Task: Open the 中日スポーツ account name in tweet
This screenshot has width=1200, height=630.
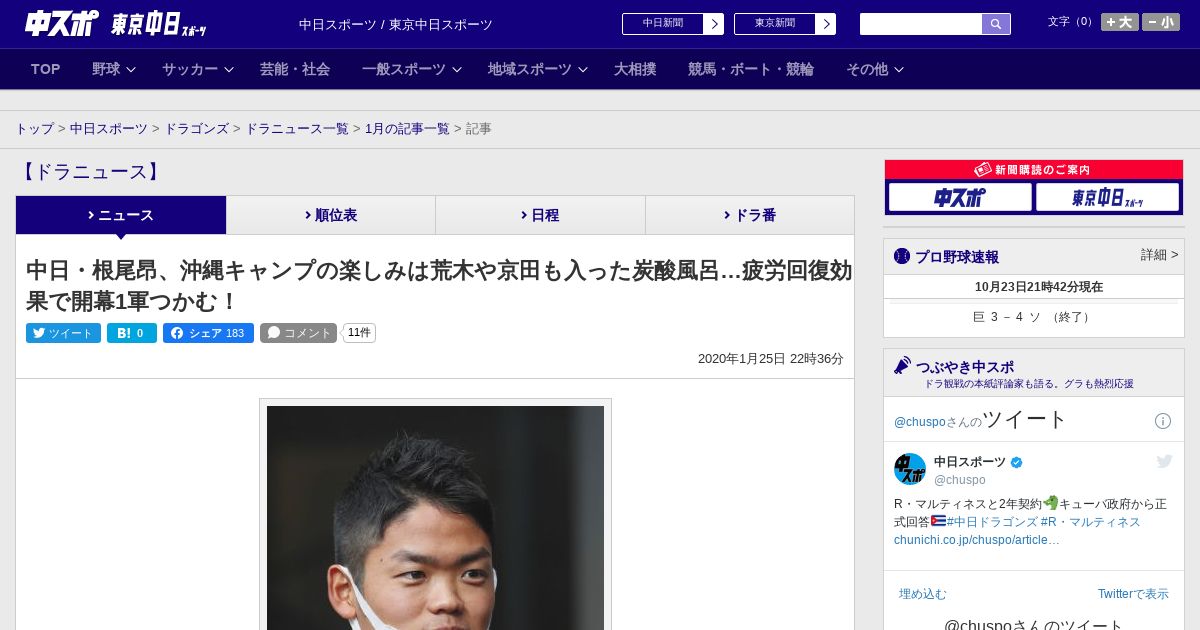Action: point(970,462)
